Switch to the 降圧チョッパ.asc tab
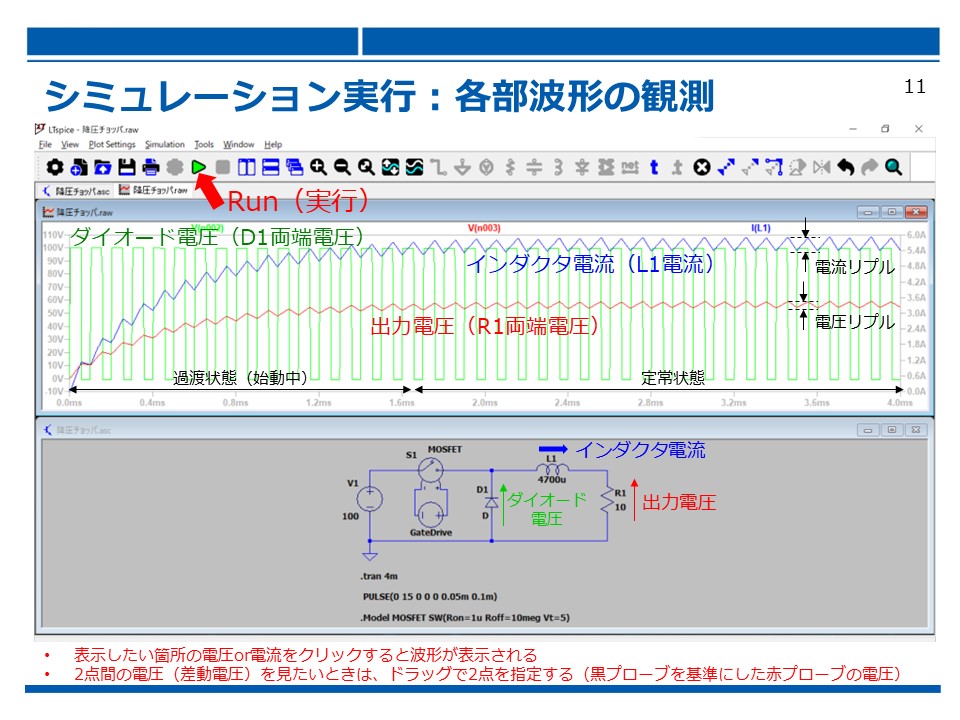Viewport: 960px width, 720px height. 74,190
